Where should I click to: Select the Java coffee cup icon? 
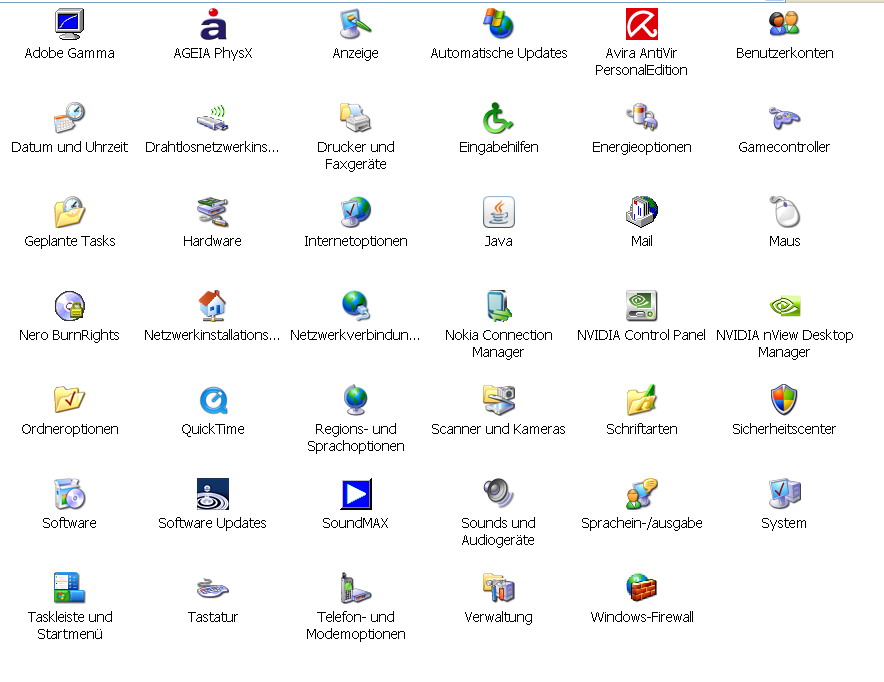498,212
